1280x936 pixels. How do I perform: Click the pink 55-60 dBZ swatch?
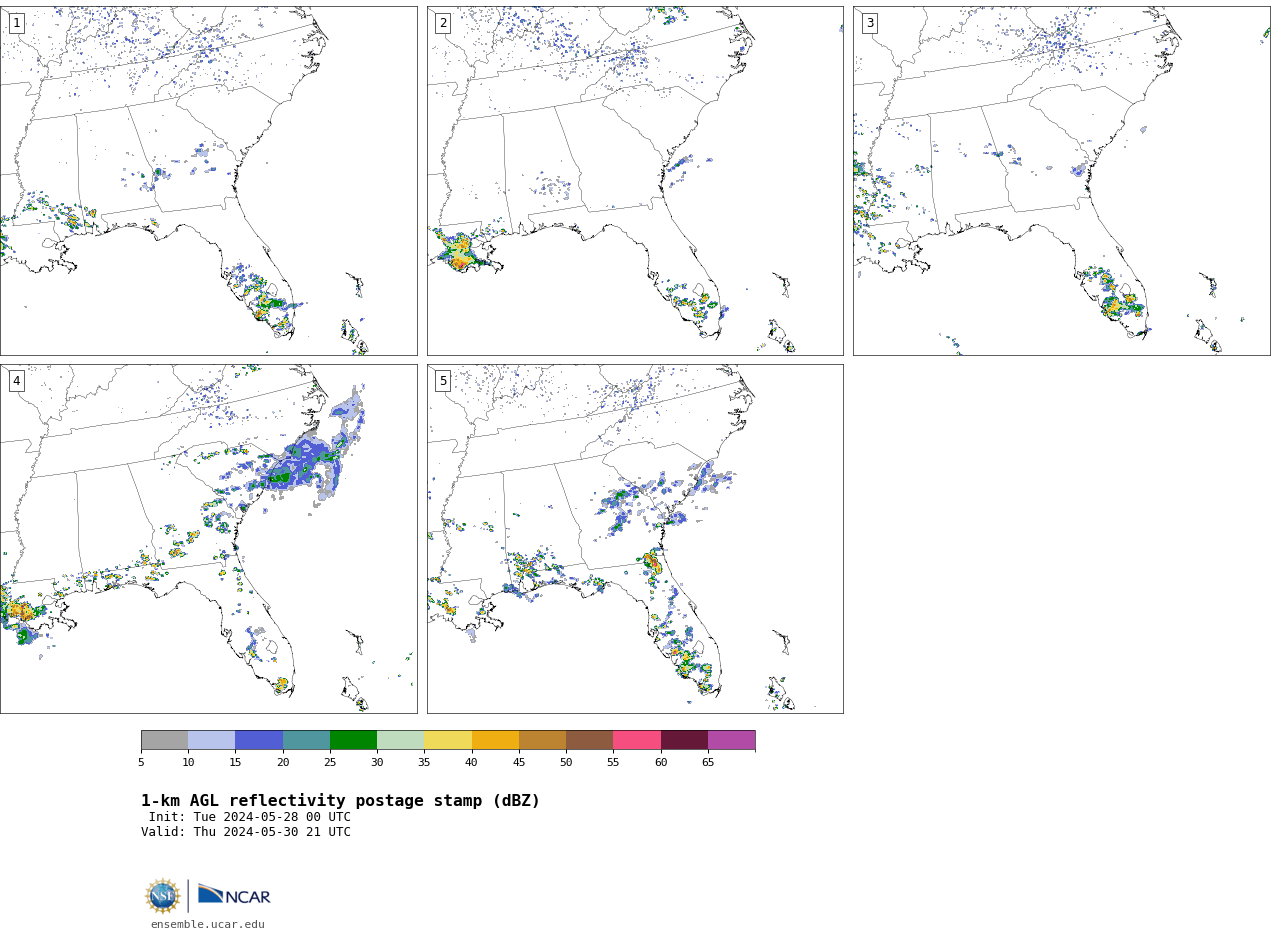[637, 740]
